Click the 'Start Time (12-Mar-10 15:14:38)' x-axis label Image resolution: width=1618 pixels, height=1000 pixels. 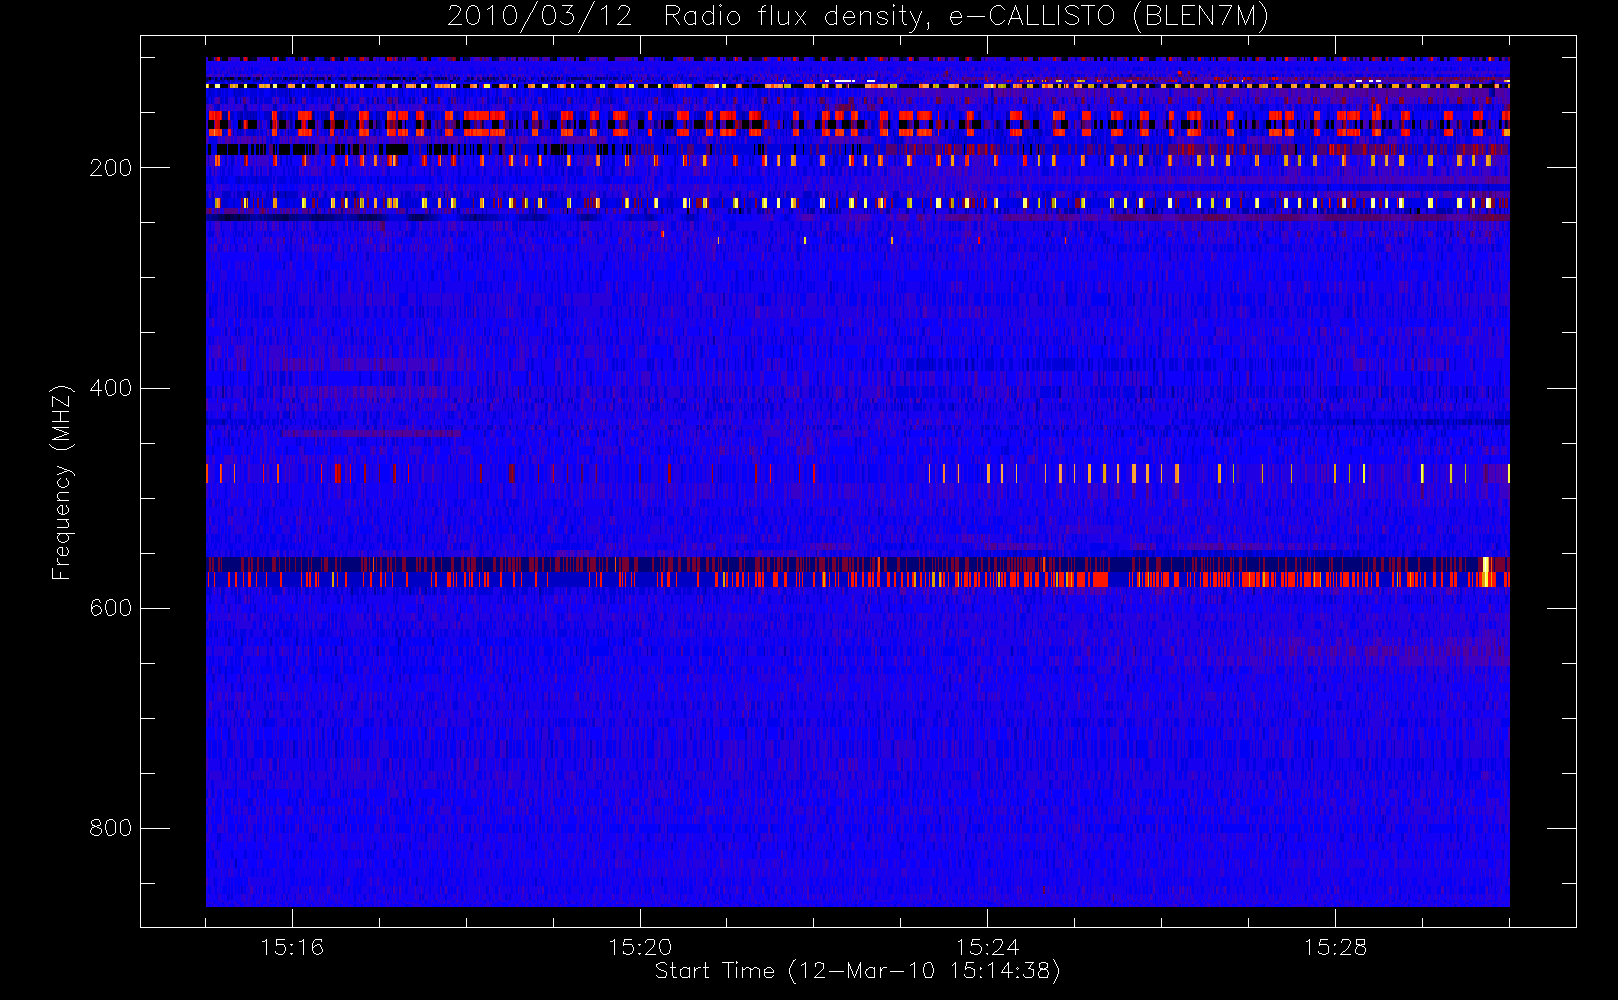(x=857, y=971)
